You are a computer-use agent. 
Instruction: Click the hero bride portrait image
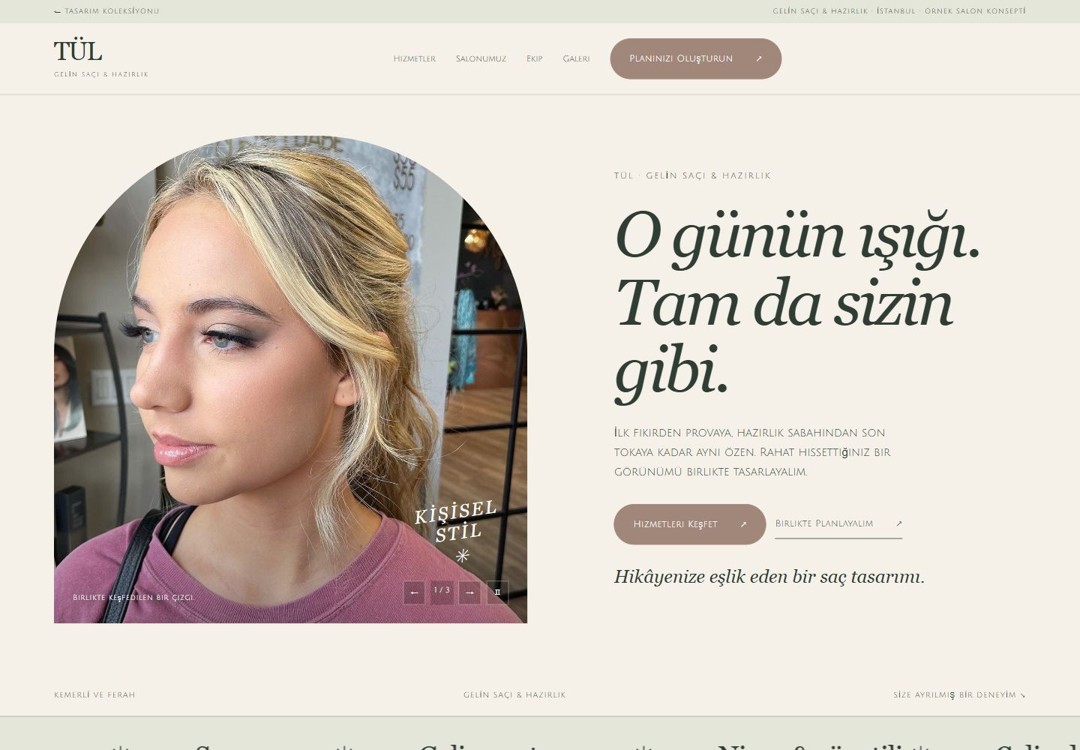click(x=291, y=379)
